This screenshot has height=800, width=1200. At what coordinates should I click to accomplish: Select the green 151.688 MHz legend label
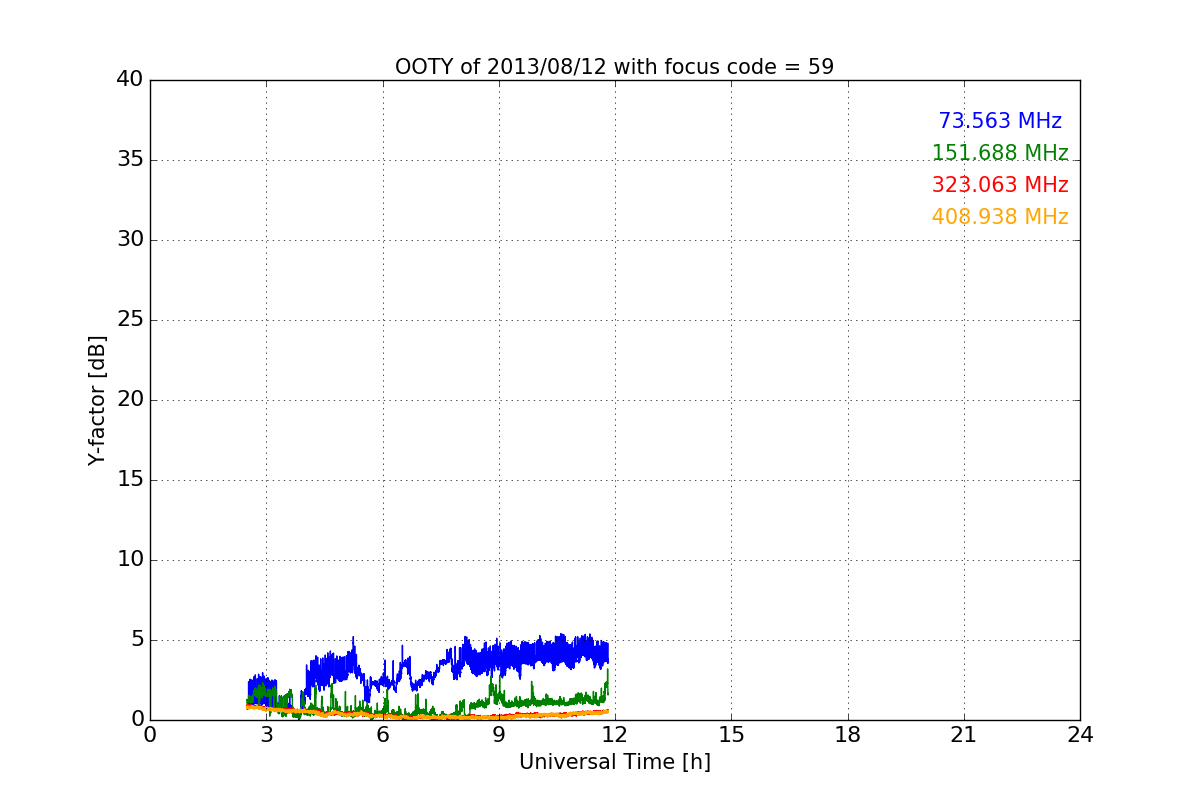click(x=1000, y=153)
